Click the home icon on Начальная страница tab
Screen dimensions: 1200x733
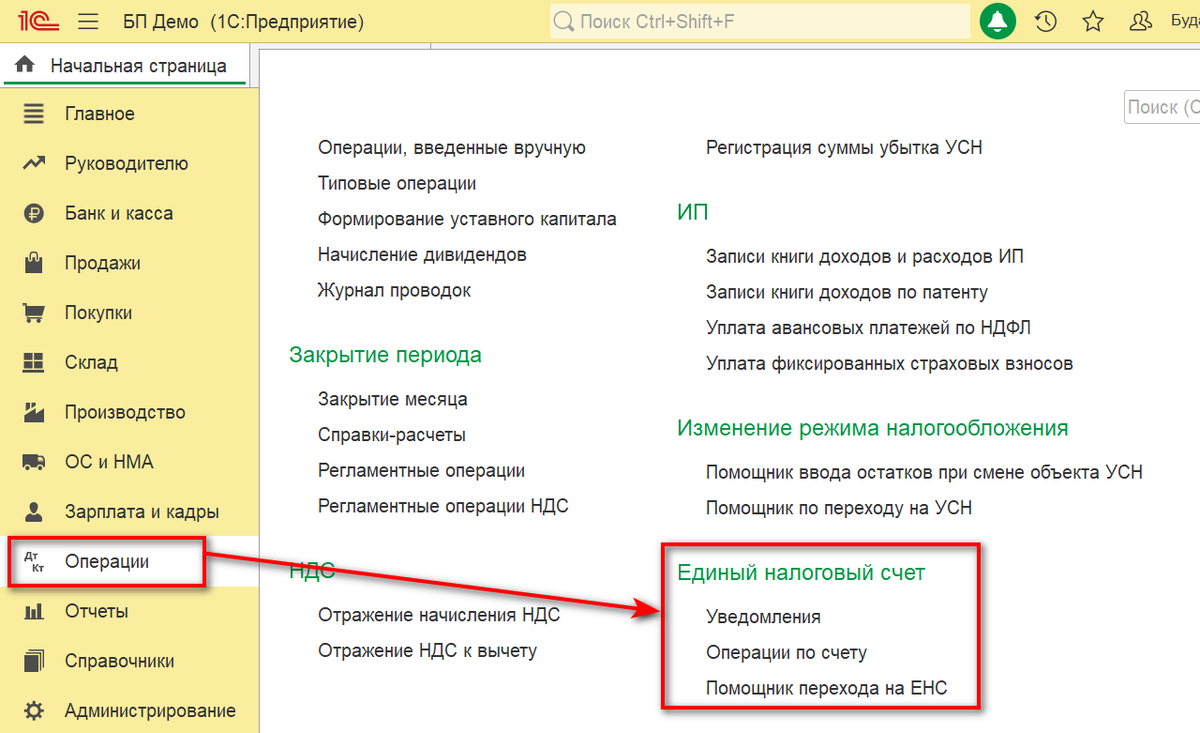coord(26,66)
